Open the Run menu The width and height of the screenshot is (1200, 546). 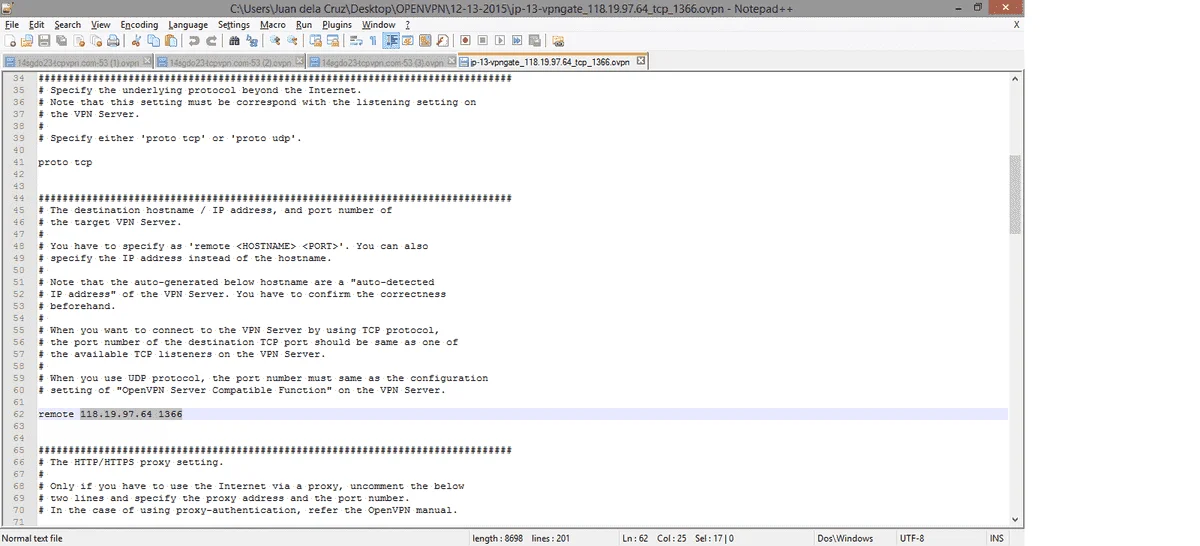(304, 24)
